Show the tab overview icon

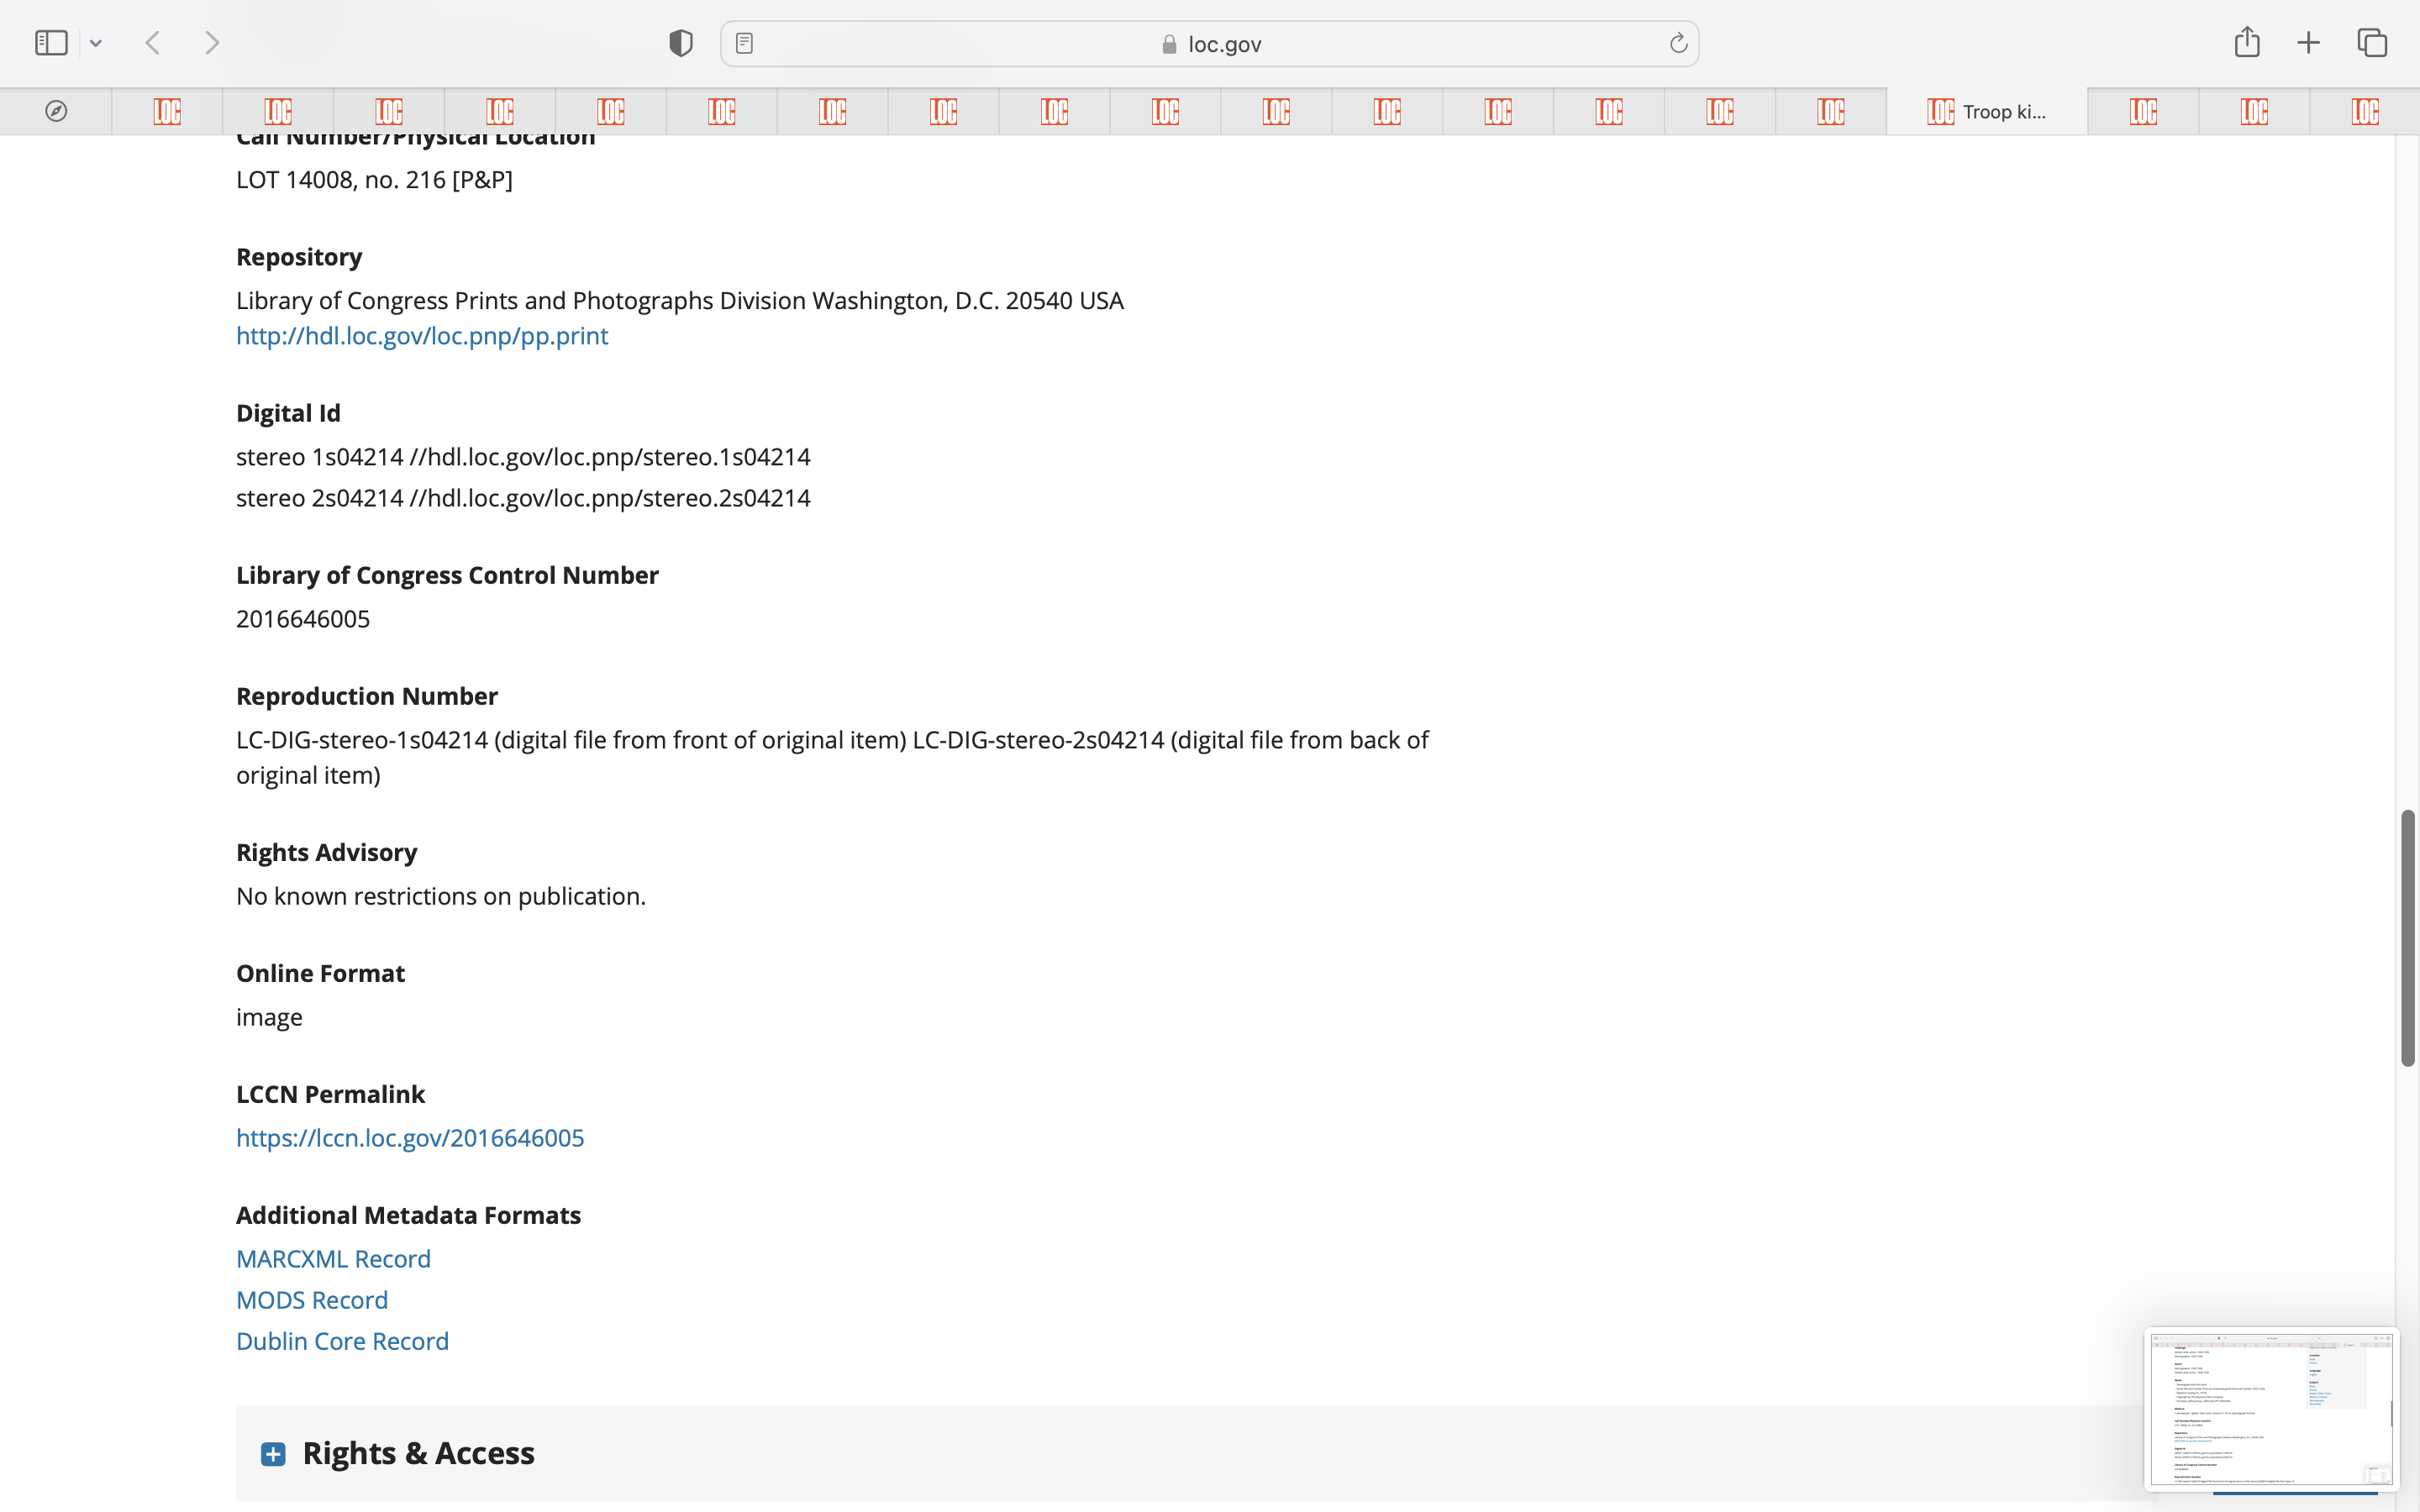pos(2372,43)
